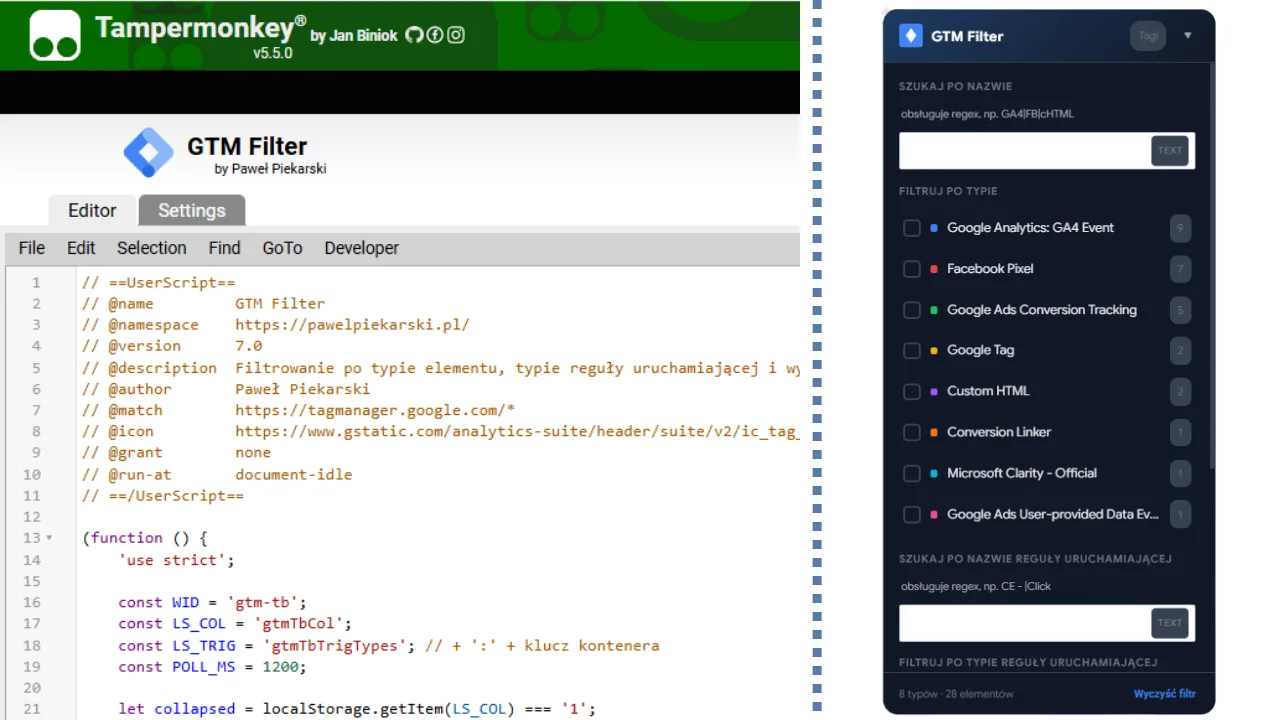Tick the Google Analytics: GA4 Event checkbox
Screen dimensions: 1280x720
pos(912,228)
